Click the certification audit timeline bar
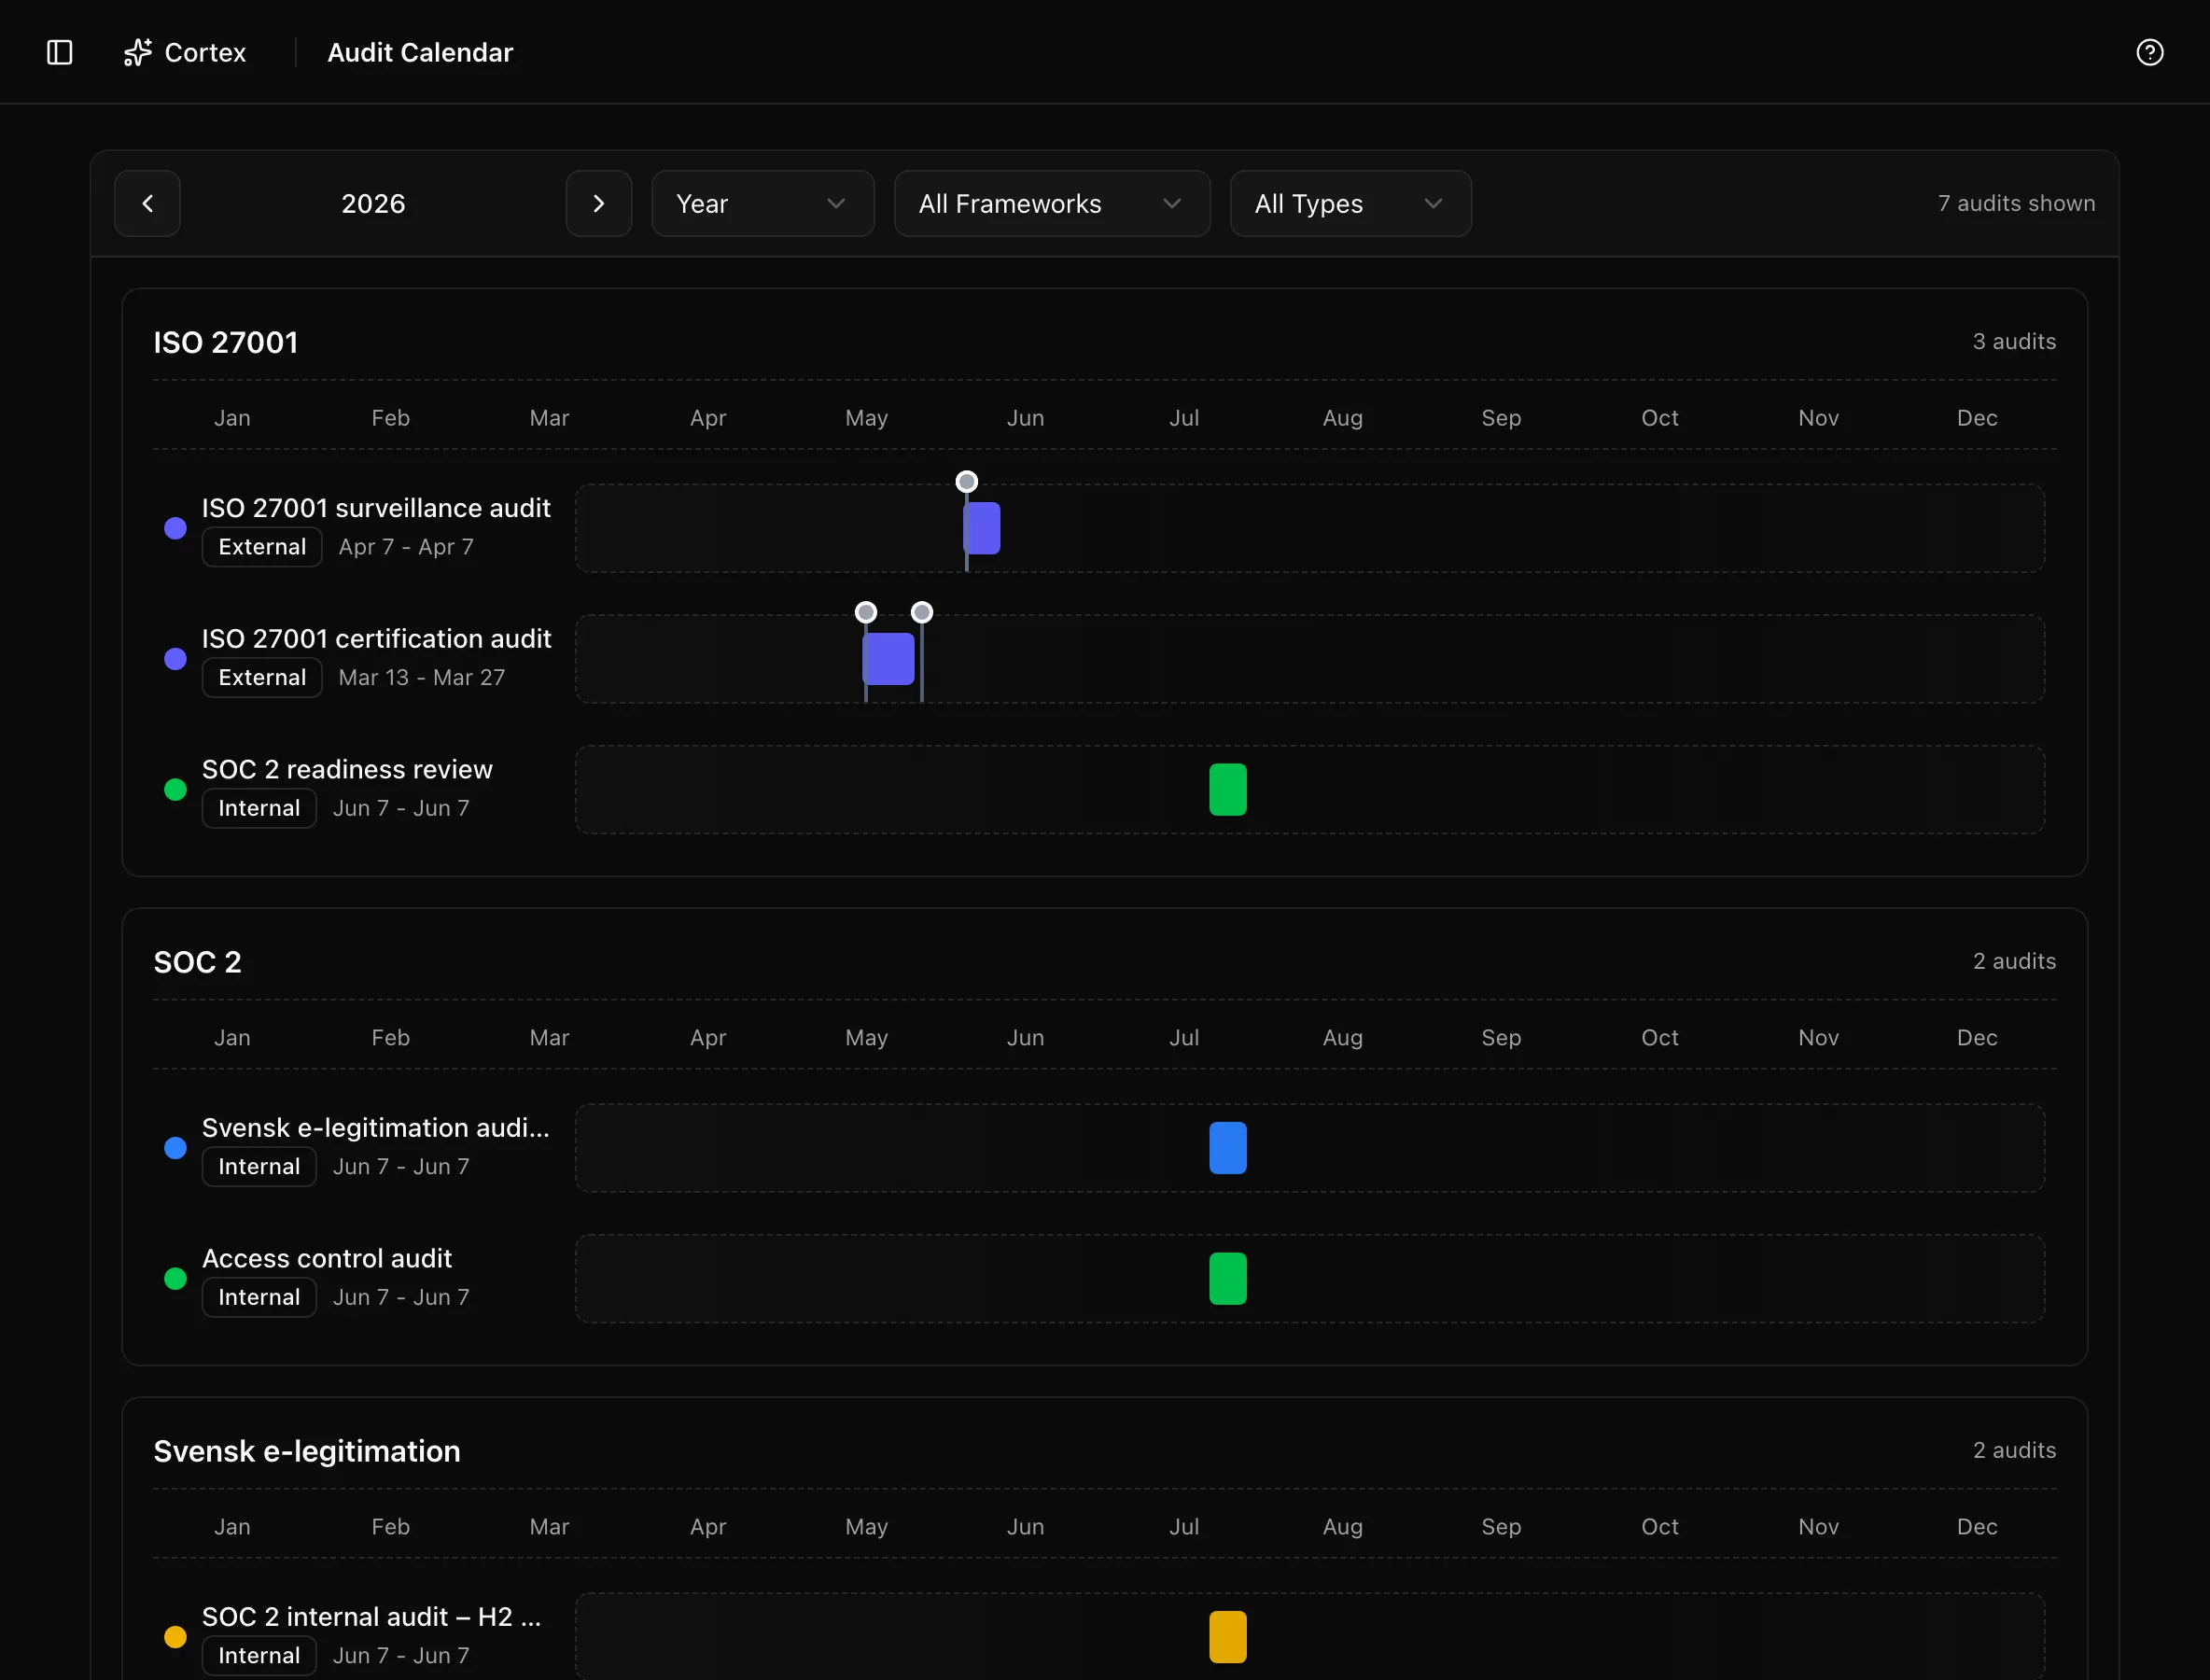The image size is (2210, 1680). 888,659
